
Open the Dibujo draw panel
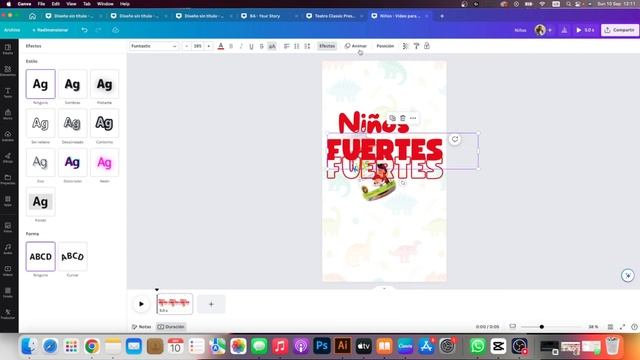click(x=8, y=158)
